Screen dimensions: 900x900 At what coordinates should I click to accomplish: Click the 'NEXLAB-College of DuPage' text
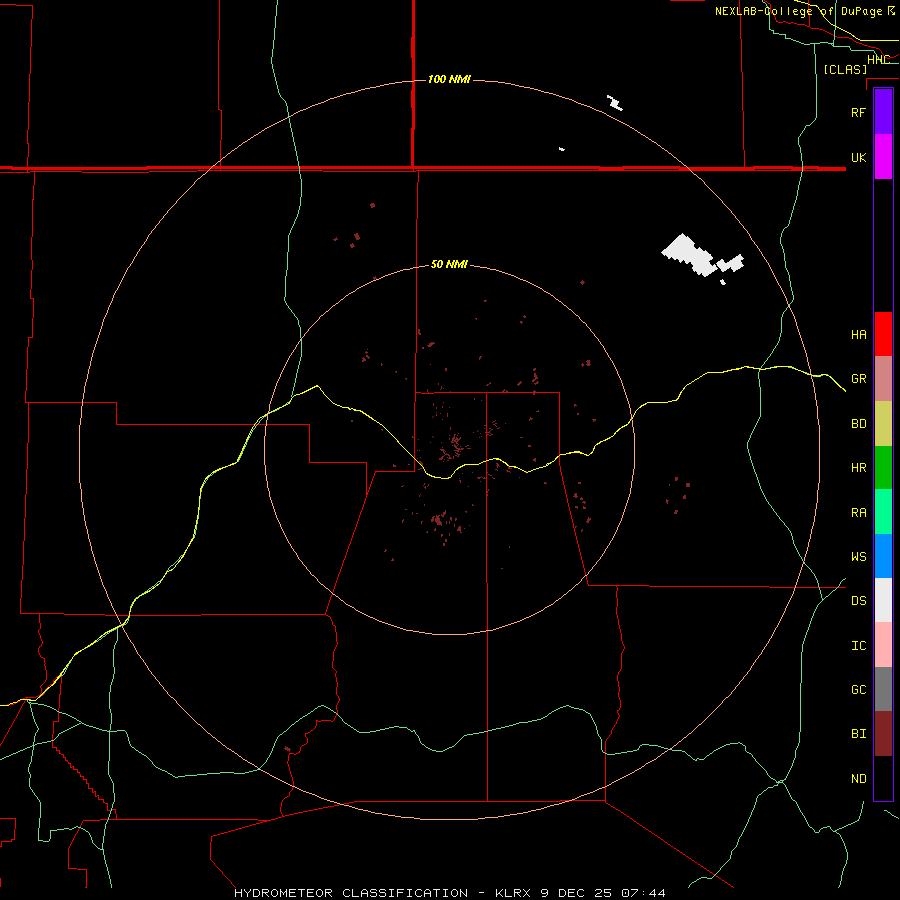click(x=799, y=11)
